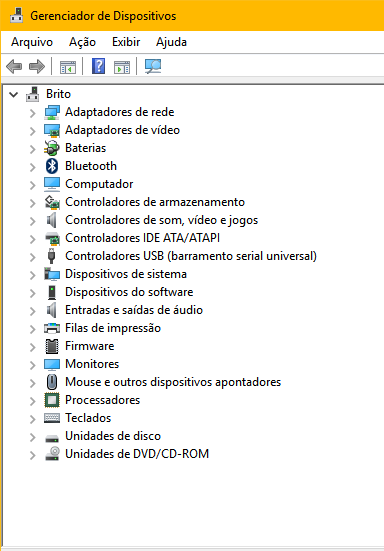Open the Exibir menu

pyautogui.click(x=126, y=42)
